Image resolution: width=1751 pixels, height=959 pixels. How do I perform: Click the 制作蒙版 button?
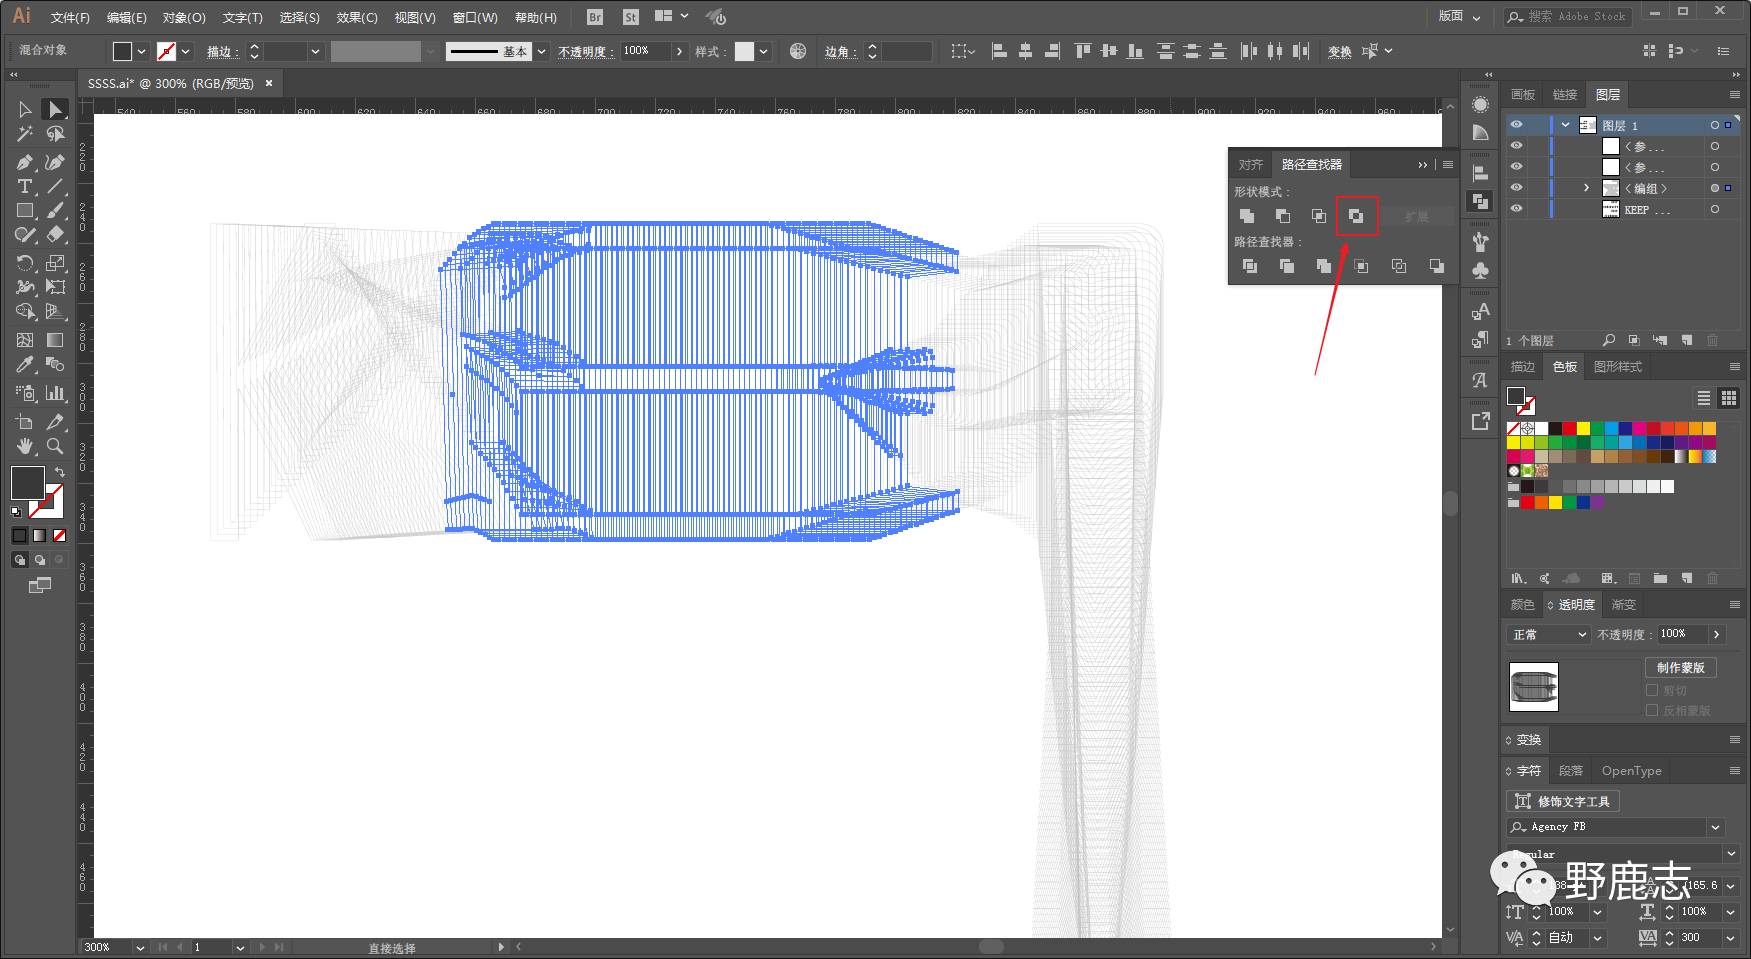click(1680, 668)
